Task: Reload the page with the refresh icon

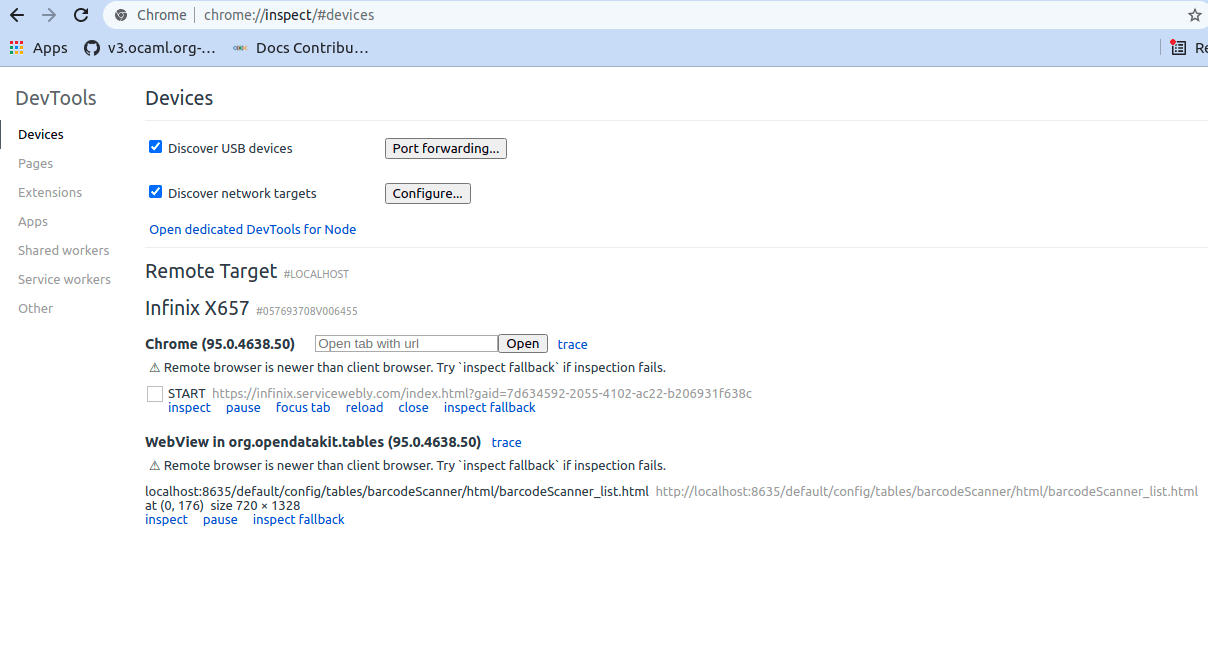Action: [x=81, y=15]
